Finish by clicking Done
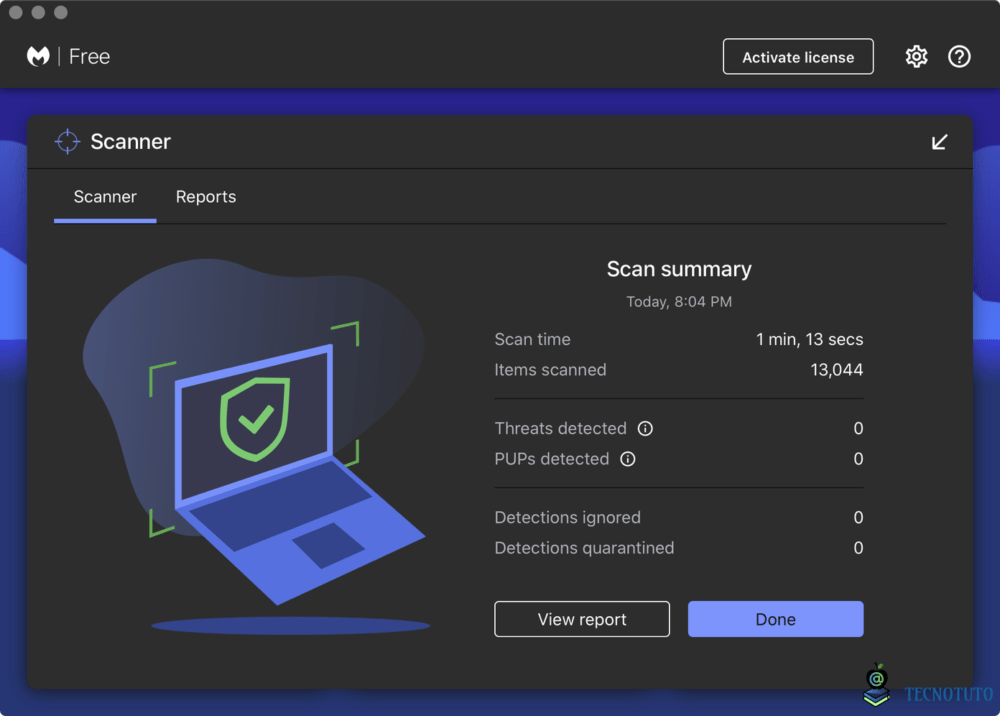 click(x=776, y=619)
